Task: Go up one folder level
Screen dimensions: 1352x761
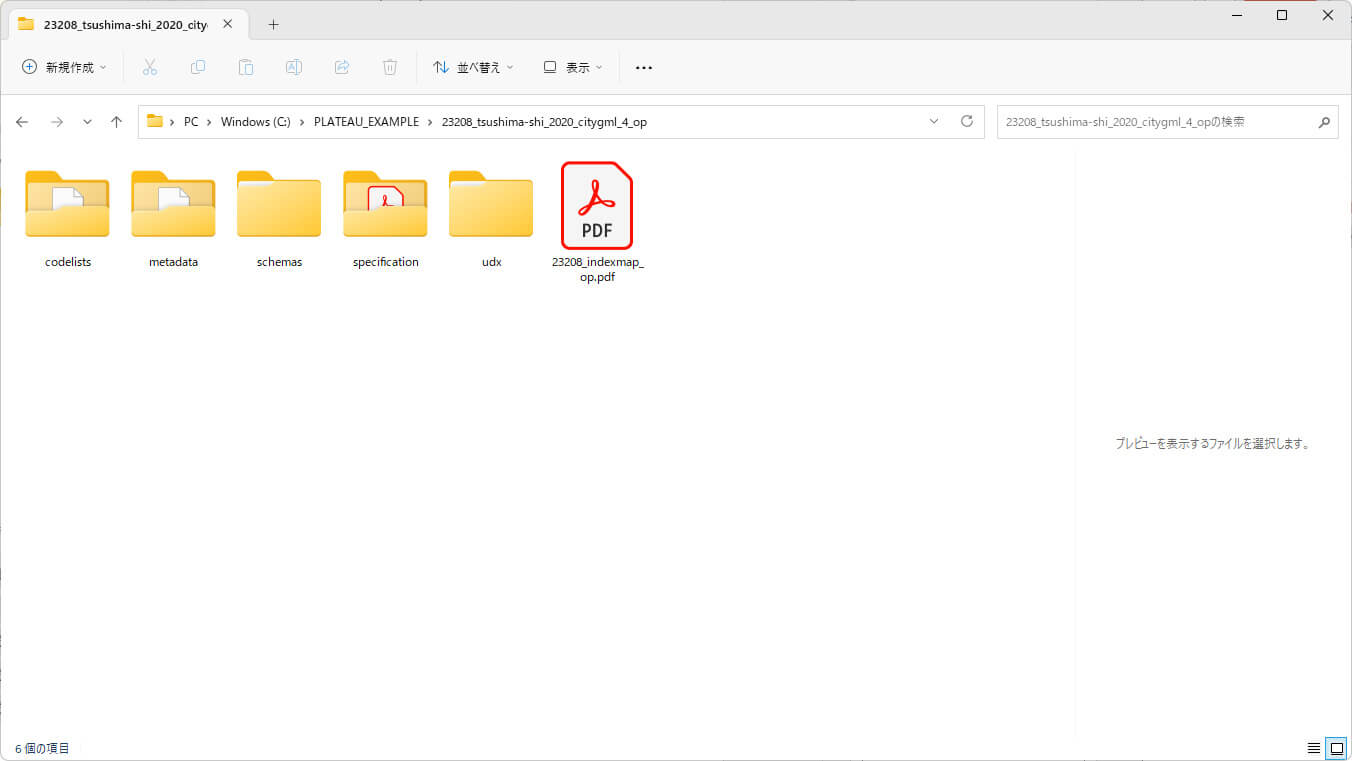Action: (116, 122)
